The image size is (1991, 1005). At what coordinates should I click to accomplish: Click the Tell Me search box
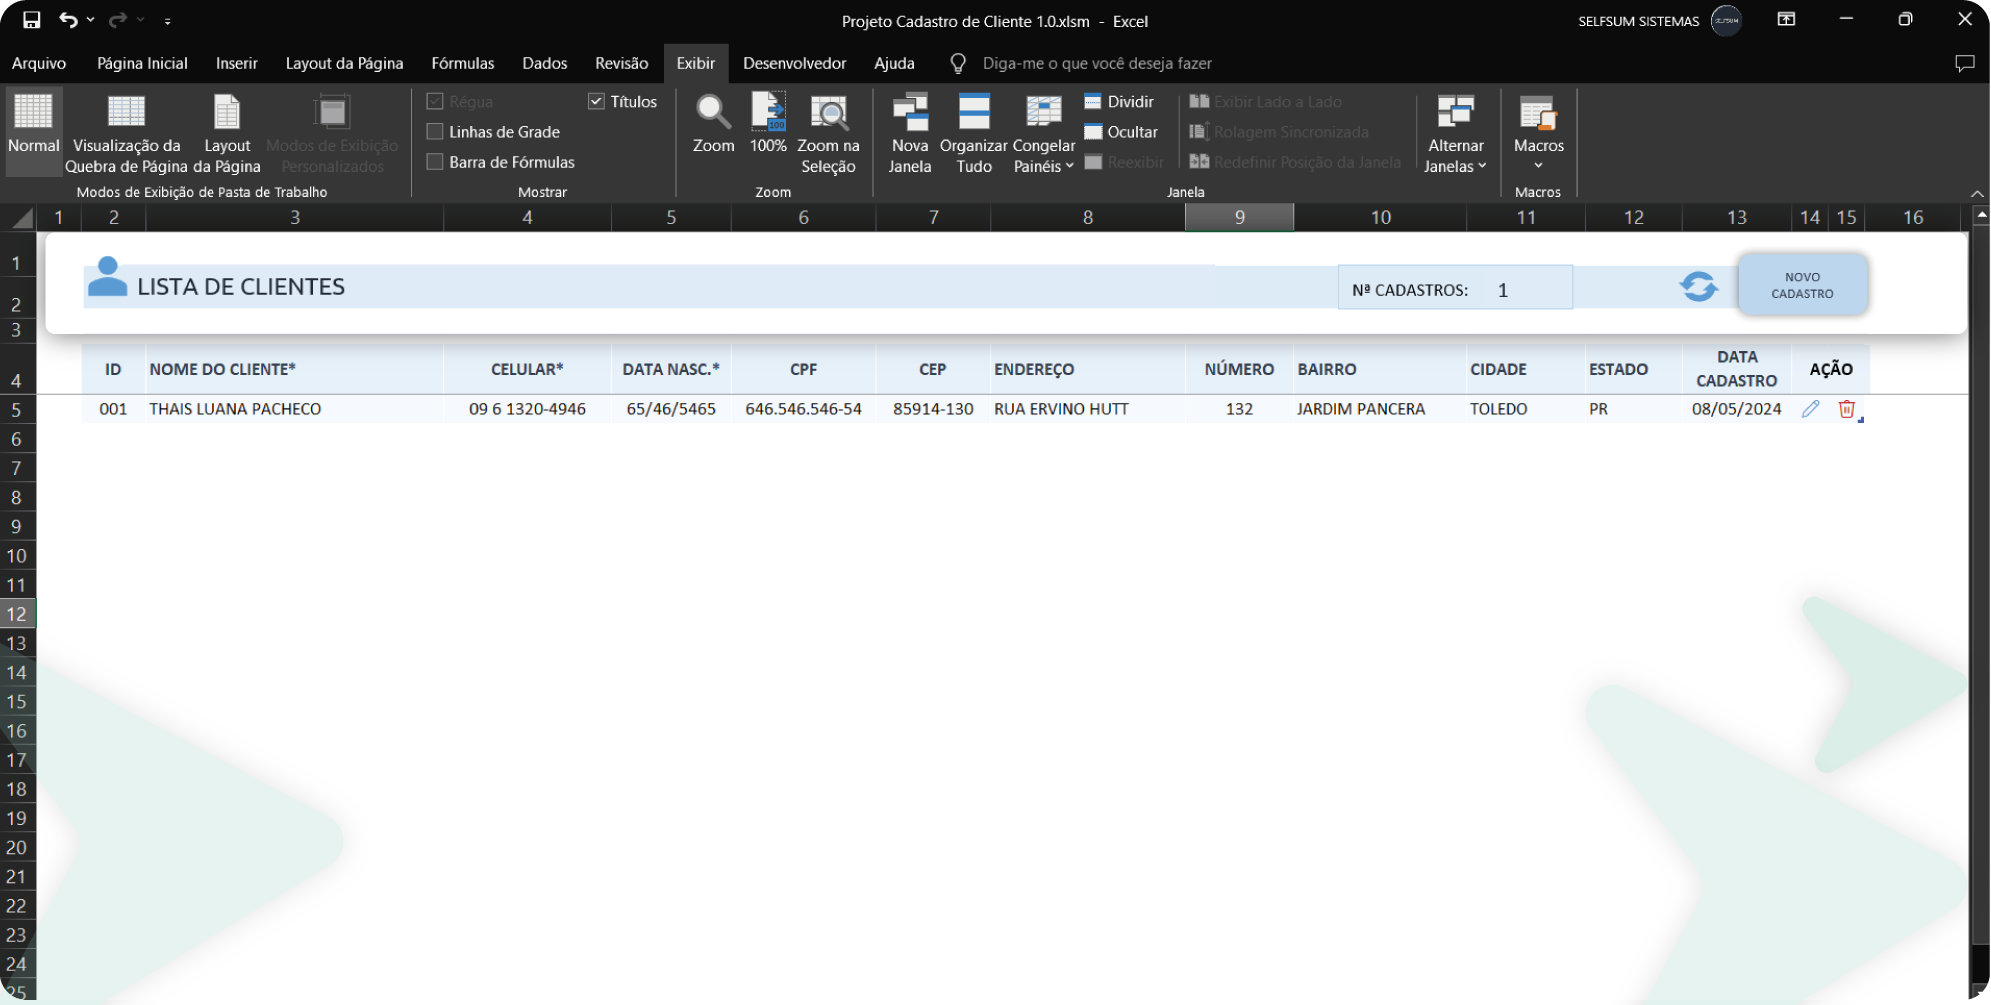pos(1097,63)
